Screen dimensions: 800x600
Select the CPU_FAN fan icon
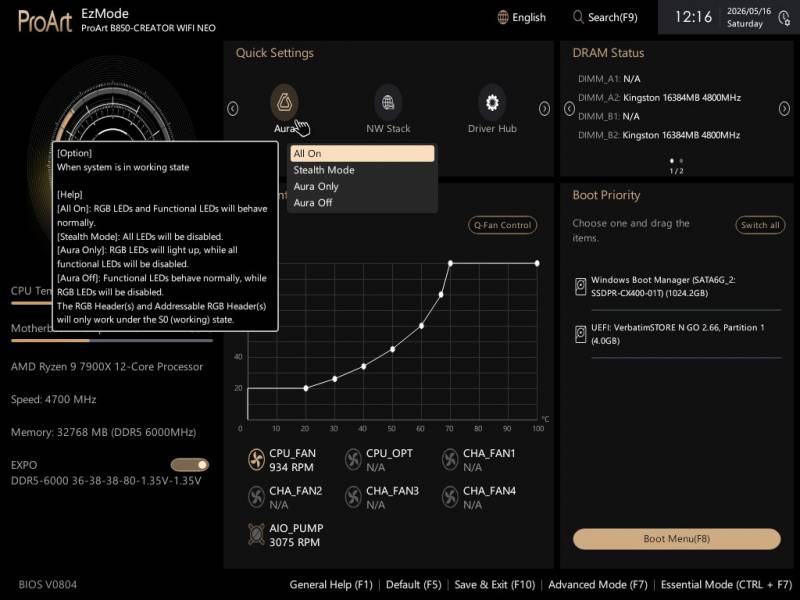coord(256,460)
